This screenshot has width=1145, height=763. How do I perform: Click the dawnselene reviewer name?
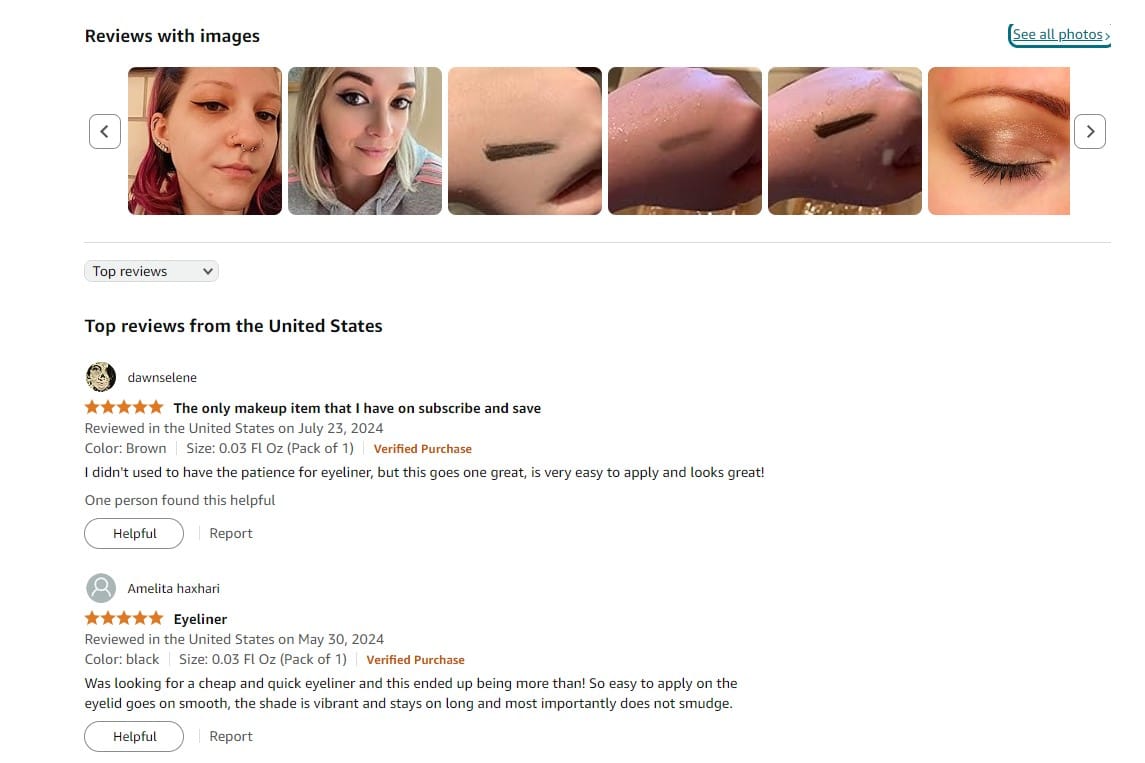pos(162,377)
